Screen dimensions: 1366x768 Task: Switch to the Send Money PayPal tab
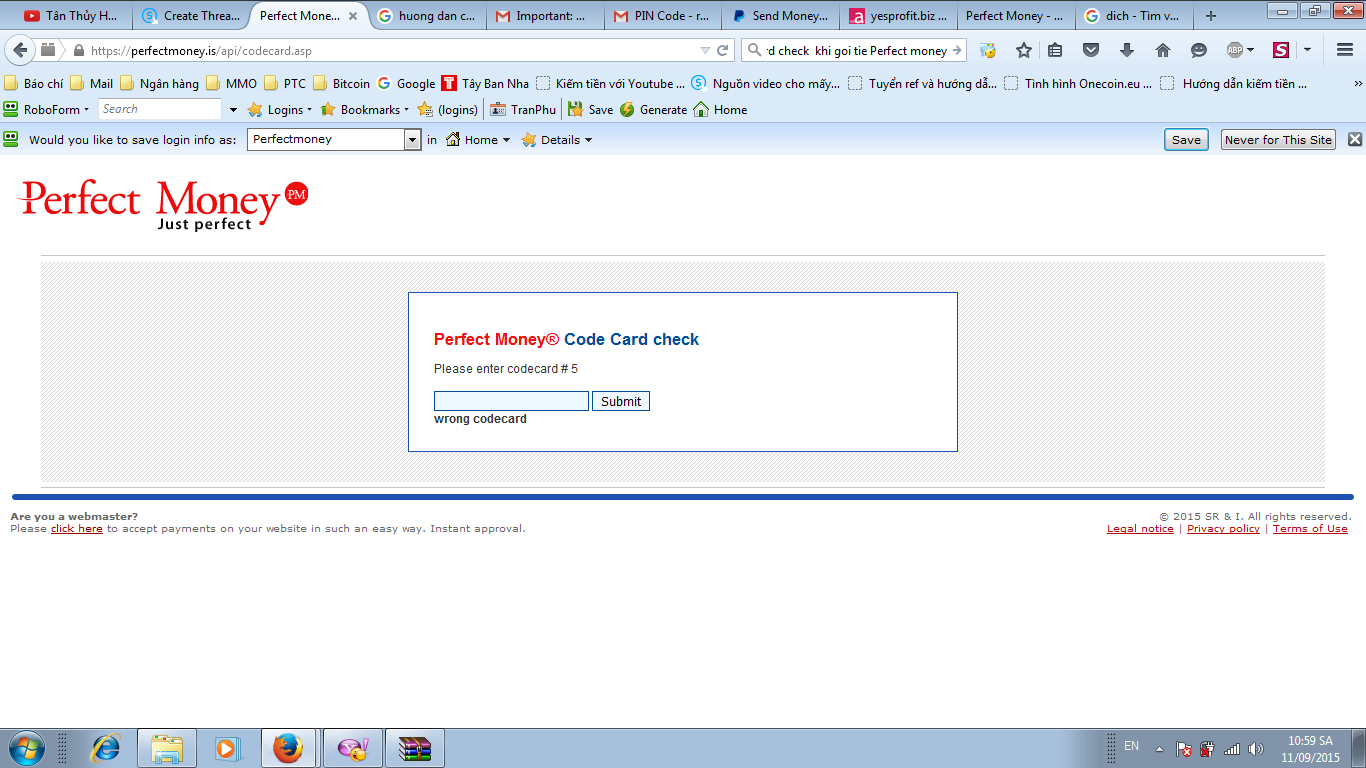(x=780, y=16)
